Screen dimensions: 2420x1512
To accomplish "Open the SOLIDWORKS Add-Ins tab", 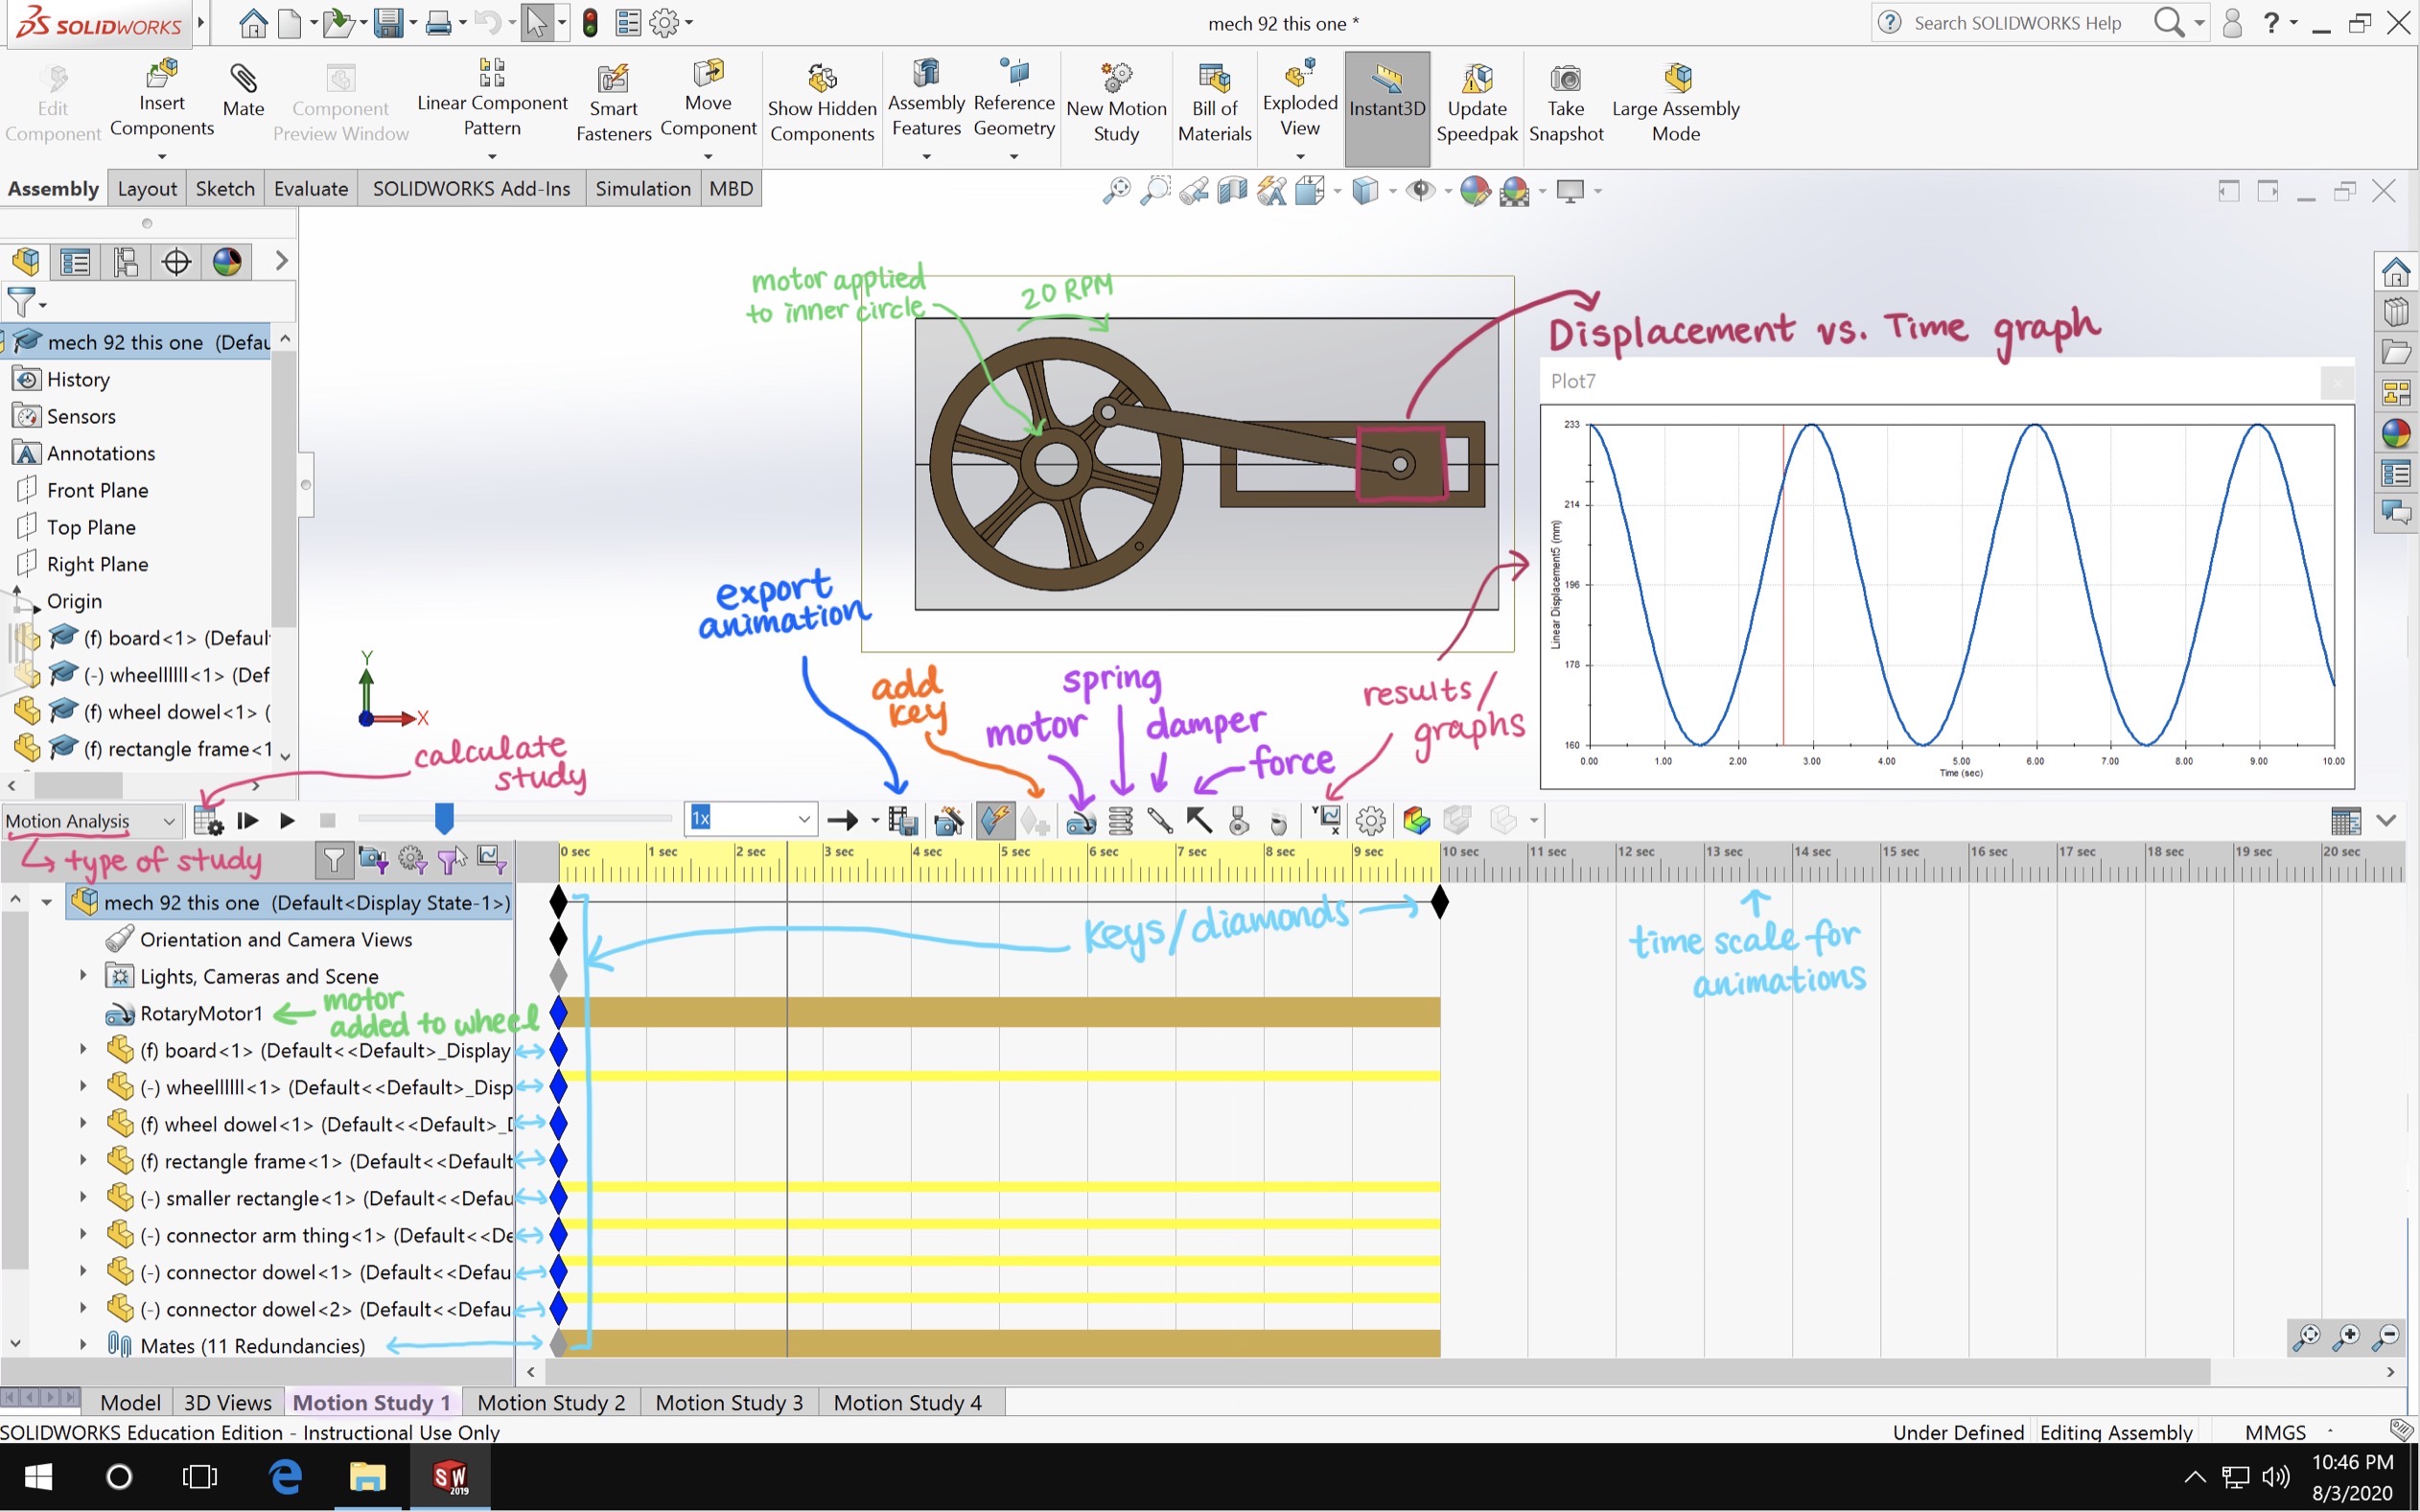I will tap(471, 188).
